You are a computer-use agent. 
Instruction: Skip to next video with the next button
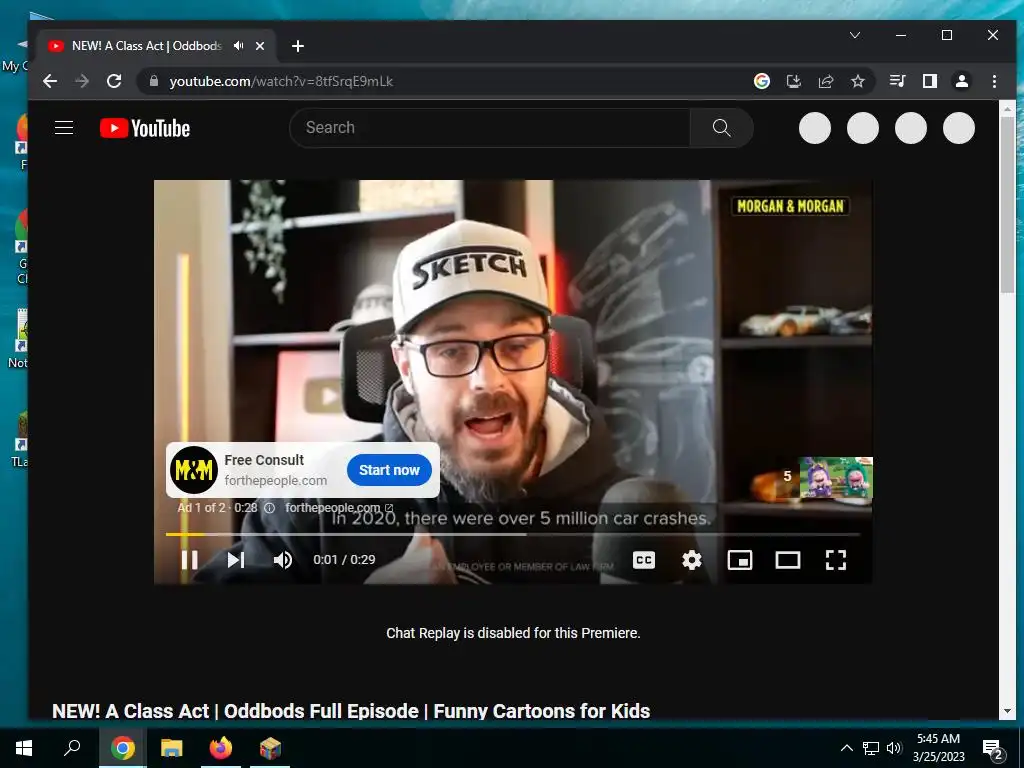236,560
